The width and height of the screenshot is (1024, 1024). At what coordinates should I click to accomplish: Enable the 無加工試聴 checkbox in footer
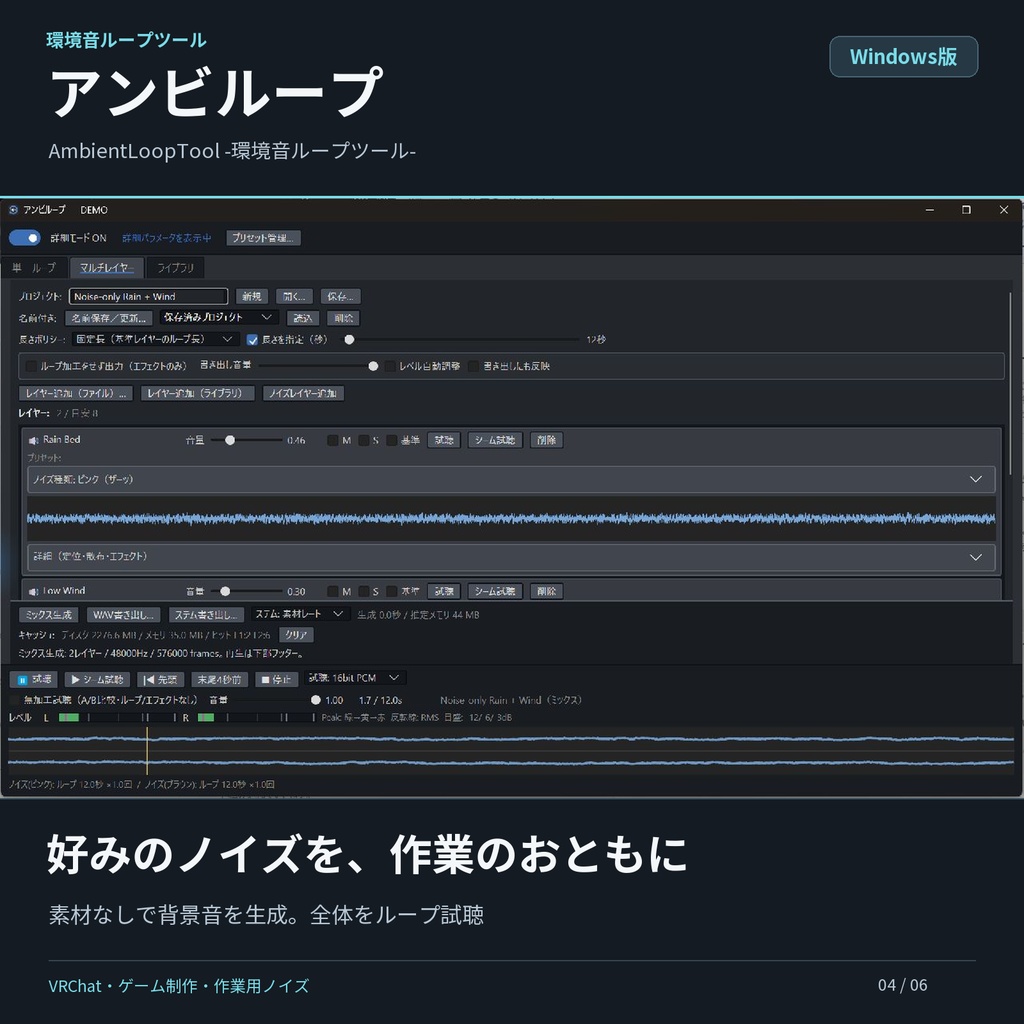point(14,700)
